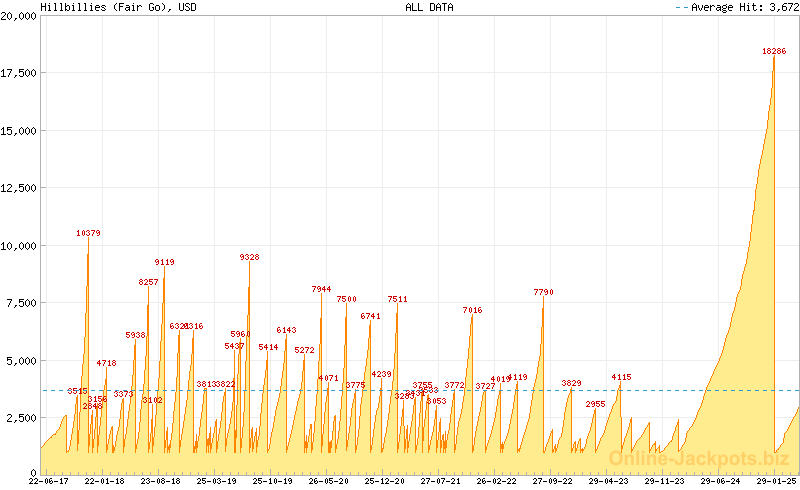Select the 25-10-19 x-axis date
This screenshot has width=800, height=490.
click(272, 481)
